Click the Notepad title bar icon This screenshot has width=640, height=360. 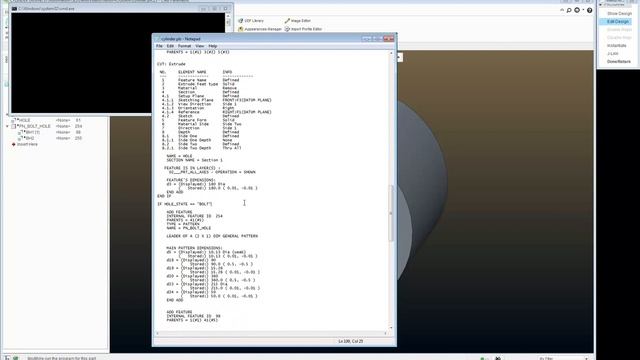[x=158, y=39]
